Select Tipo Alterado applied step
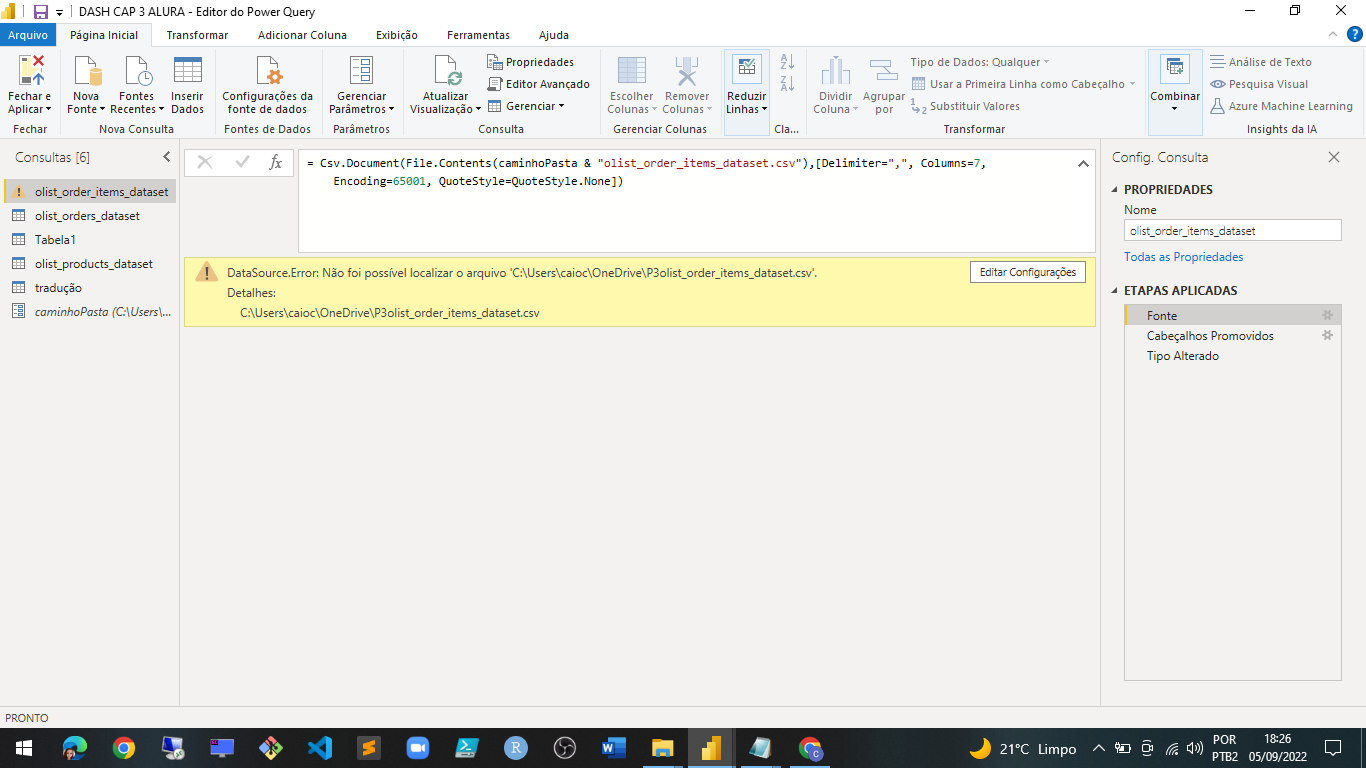 point(1232,356)
